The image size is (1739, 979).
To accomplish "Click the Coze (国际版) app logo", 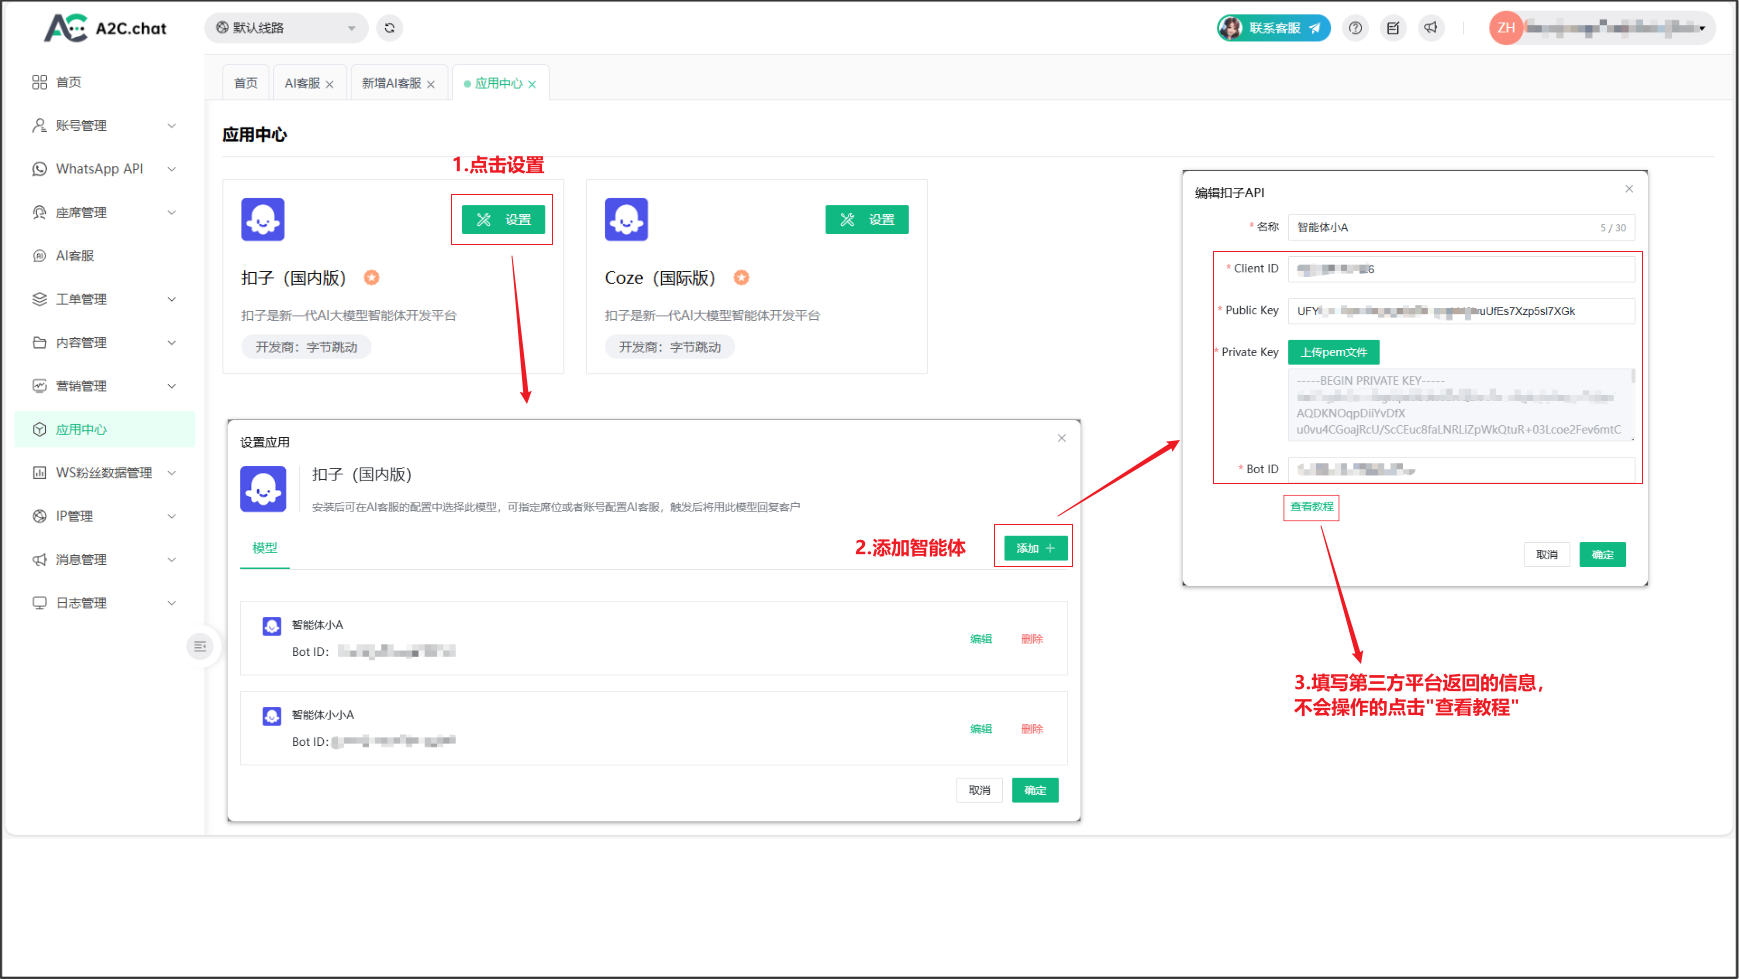I will click(626, 220).
